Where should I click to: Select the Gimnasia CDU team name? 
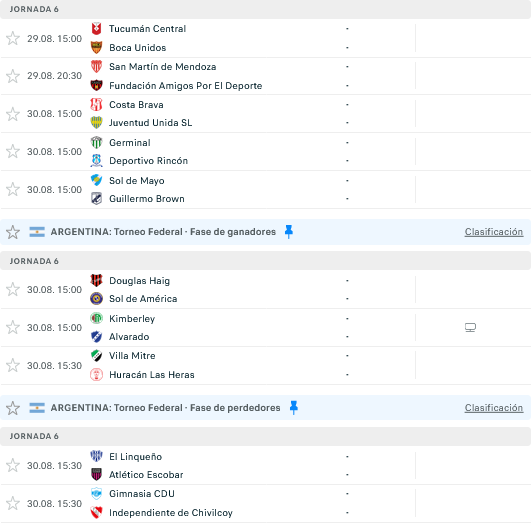click(142, 494)
